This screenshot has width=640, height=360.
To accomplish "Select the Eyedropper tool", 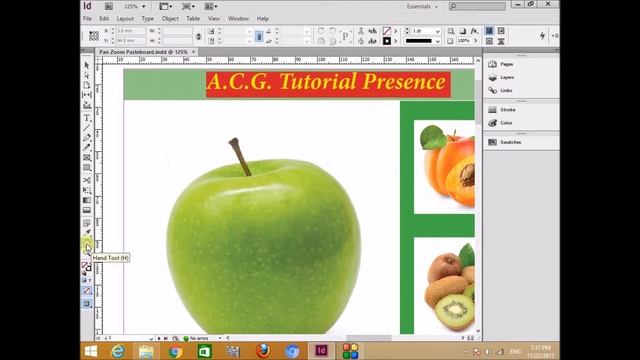I will (x=87, y=233).
